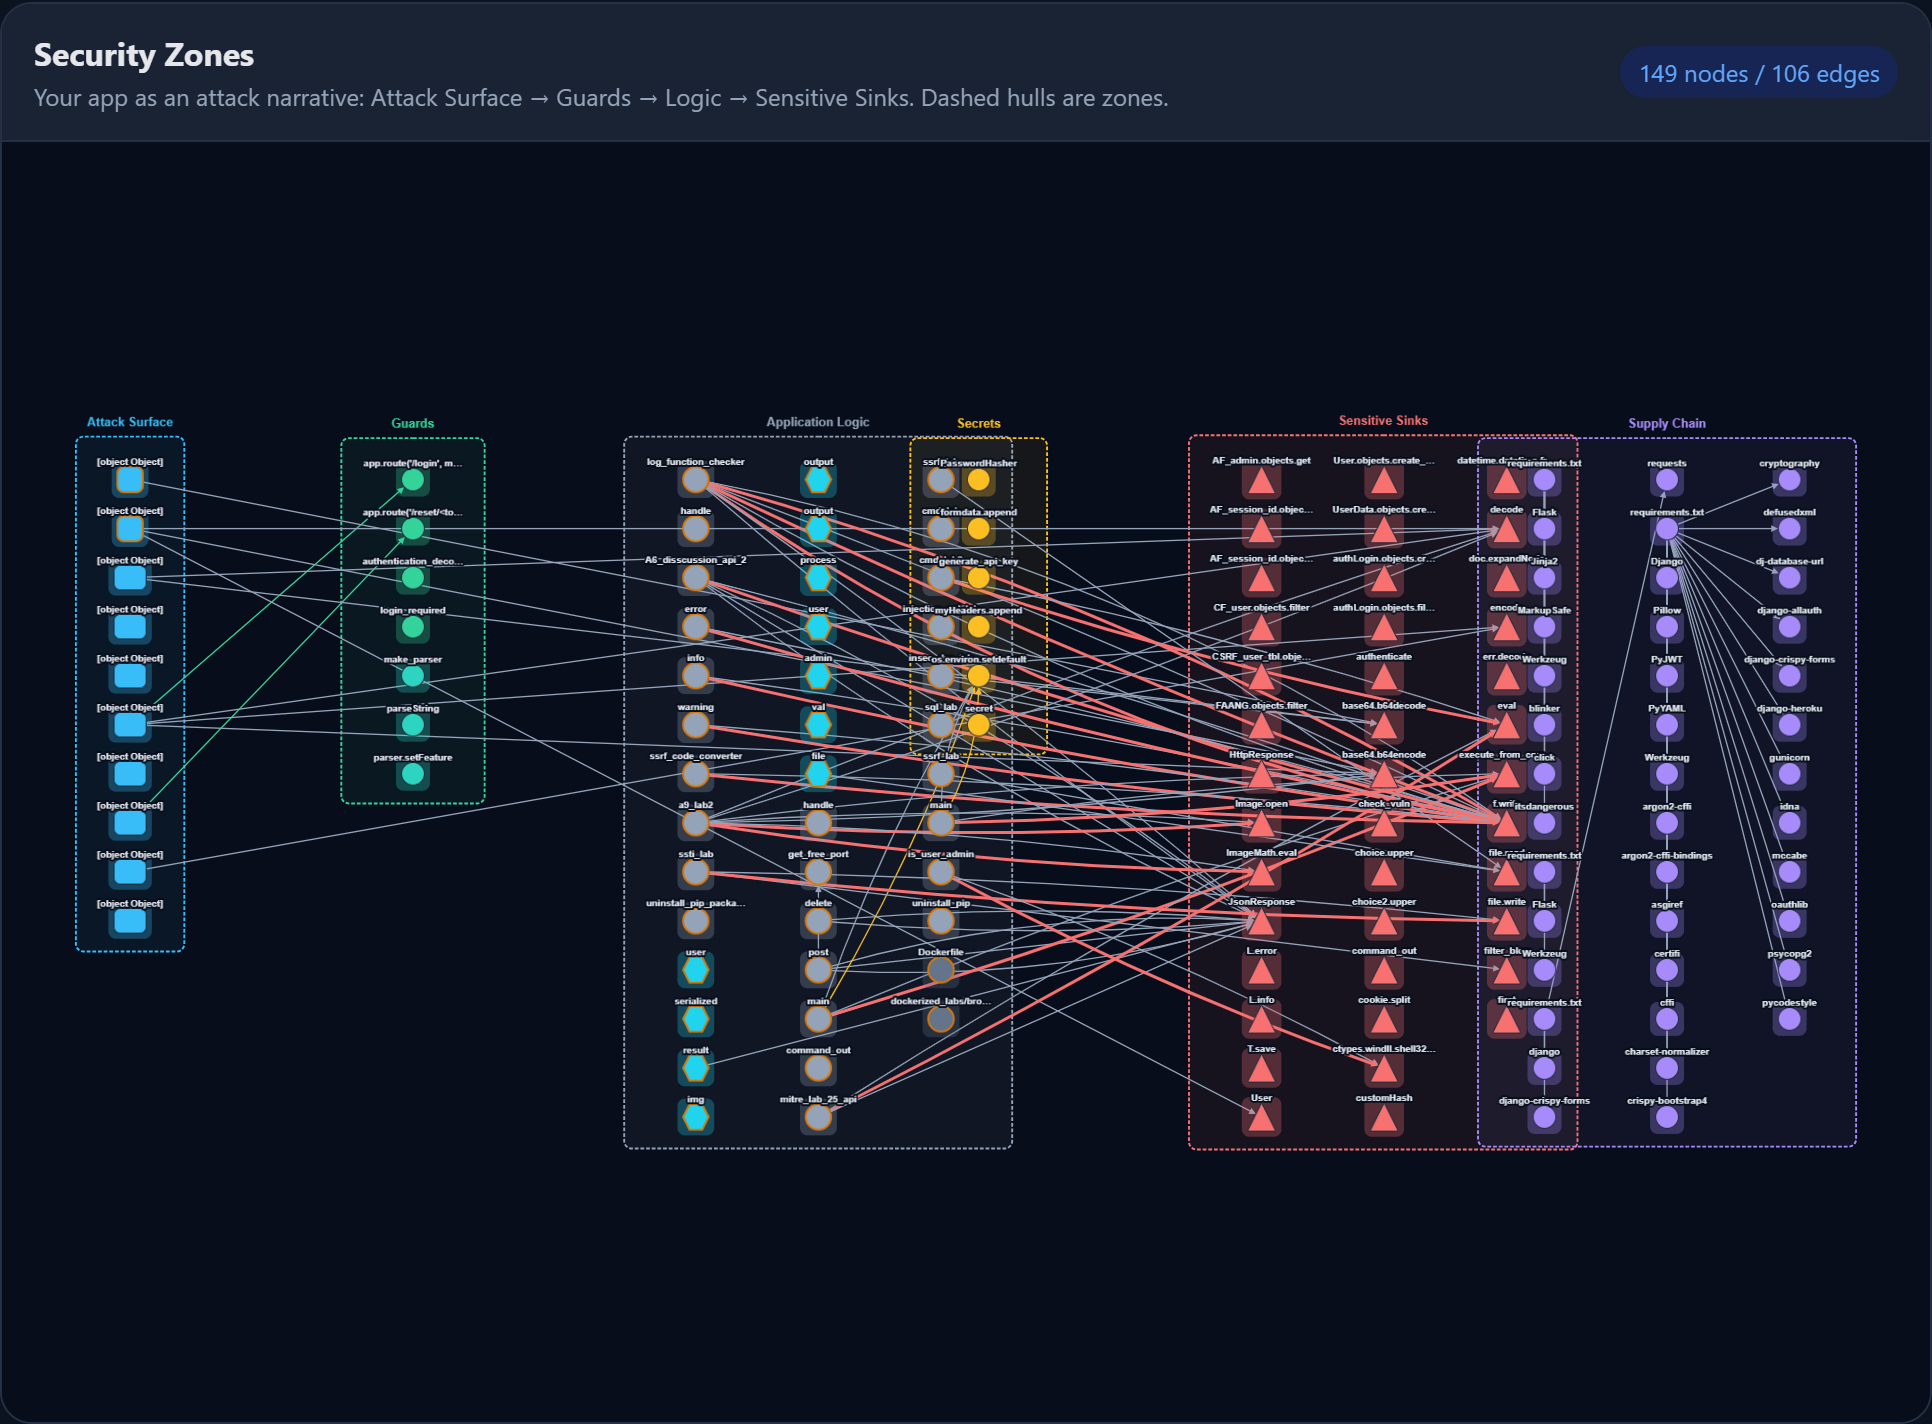Image resolution: width=1932 pixels, height=1424 pixels.
Task: Select the defusedxml package node
Action: [x=1790, y=529]
